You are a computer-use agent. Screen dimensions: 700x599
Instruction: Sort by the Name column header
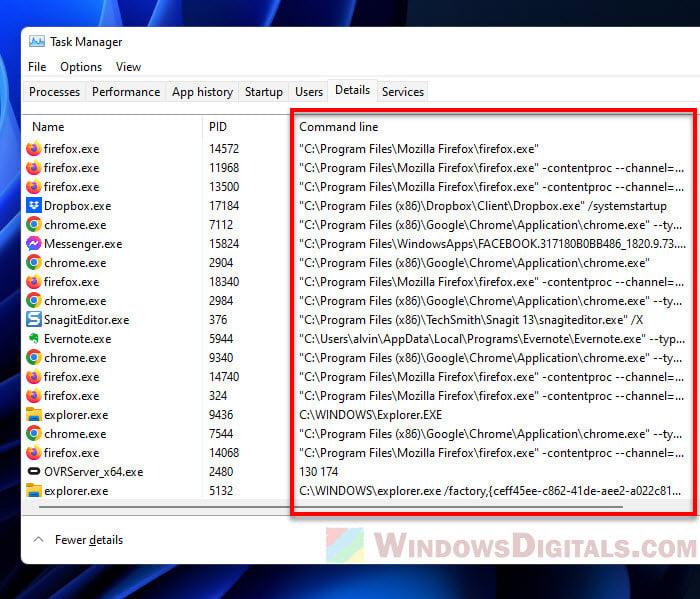click(x=48, y=127)
